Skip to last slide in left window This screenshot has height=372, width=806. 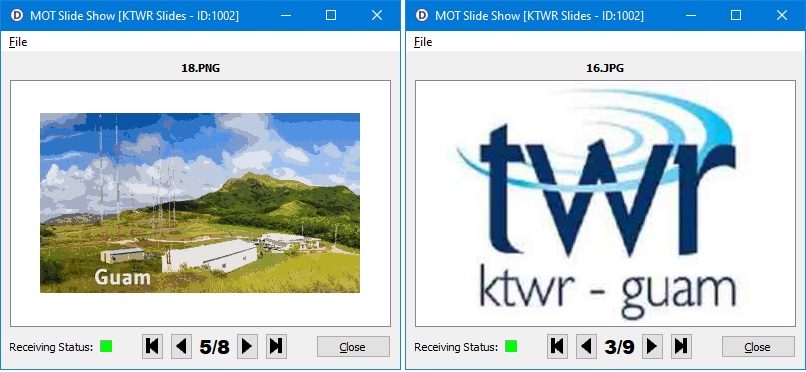(x=276, y=347)
